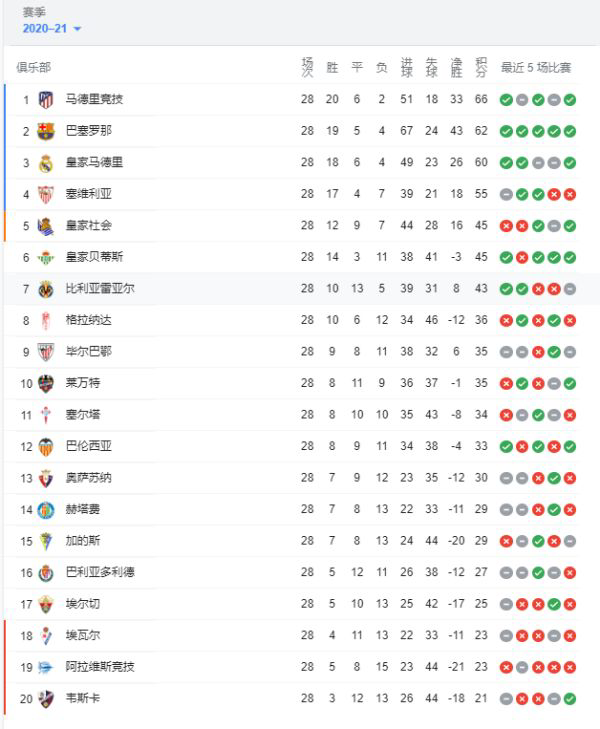Click the 最近 5 场比赛 header
The image size is (600, 729).
click(x=536, y=67)
